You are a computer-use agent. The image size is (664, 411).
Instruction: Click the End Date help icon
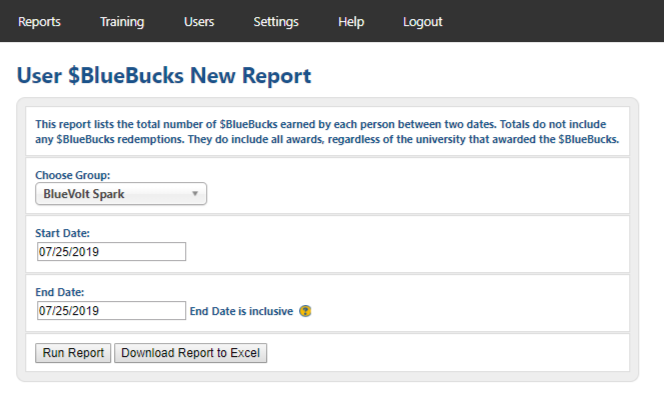pyautogui.click(x=305, y=311)
